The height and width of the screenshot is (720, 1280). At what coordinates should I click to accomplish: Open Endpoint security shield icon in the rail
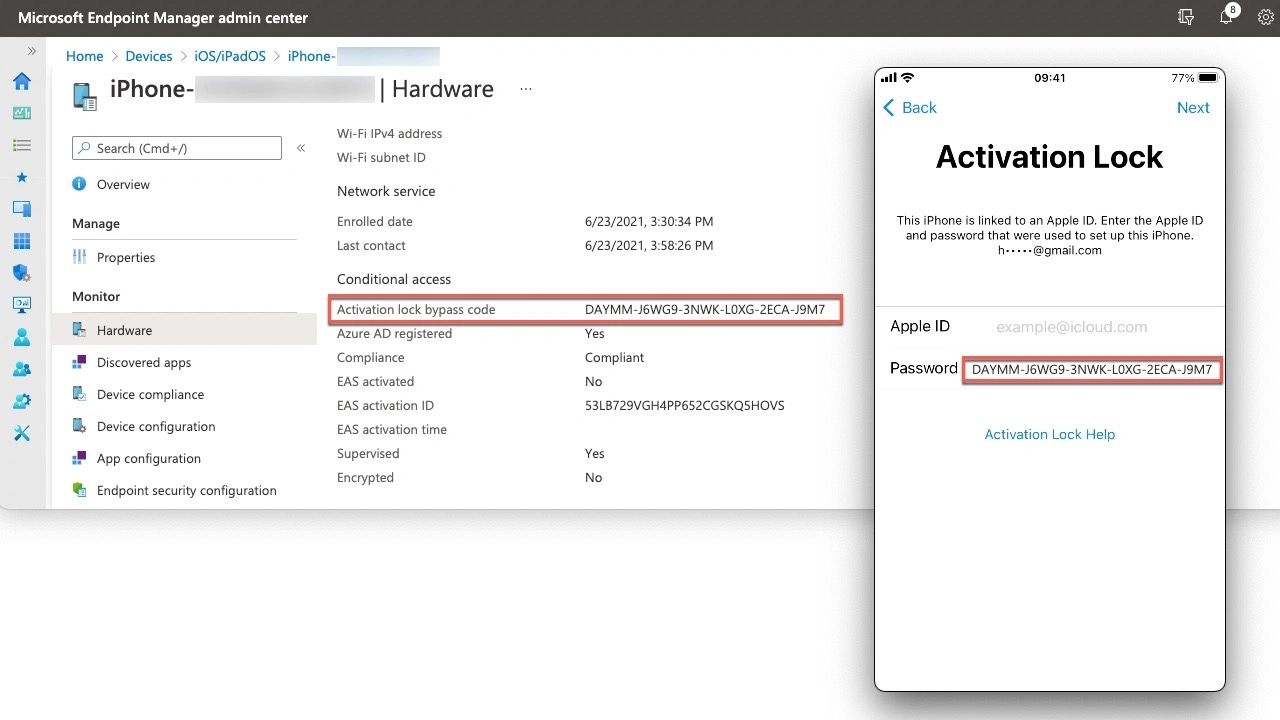point(21,273)
